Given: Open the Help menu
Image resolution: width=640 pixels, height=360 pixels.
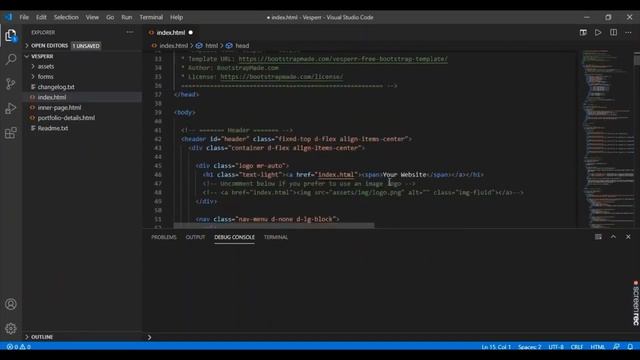Looking at the screenshot, I should [x=176, y=17].
